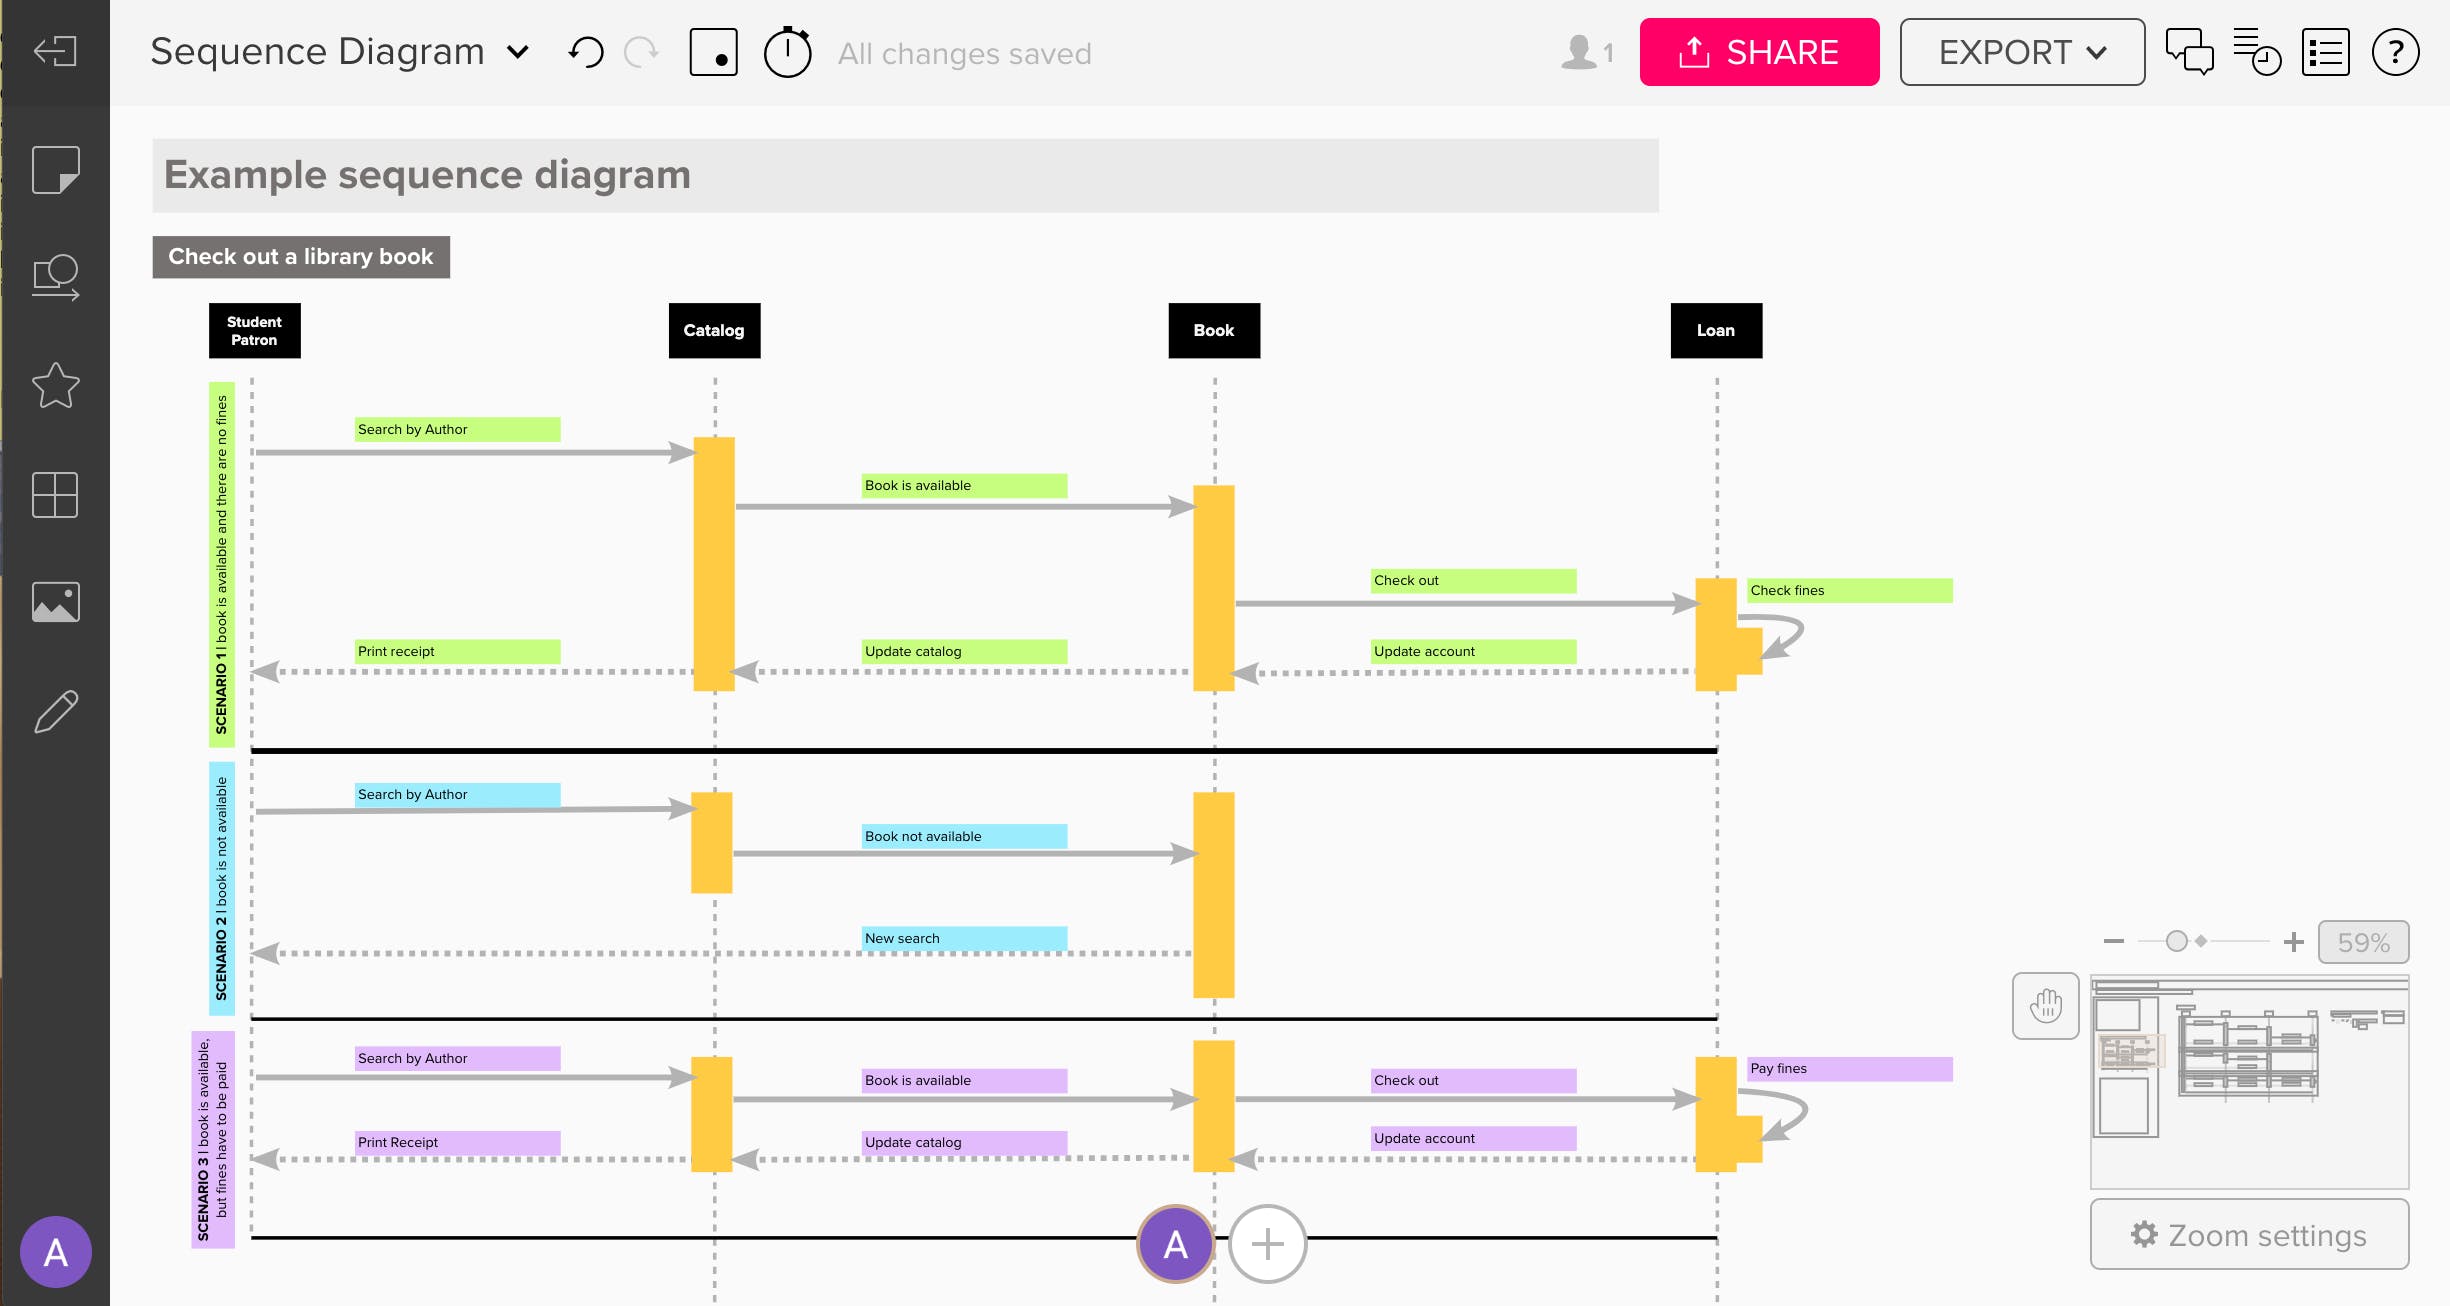Open the image insert tool
The image size is (2450, 1306).
coord(55,601)
